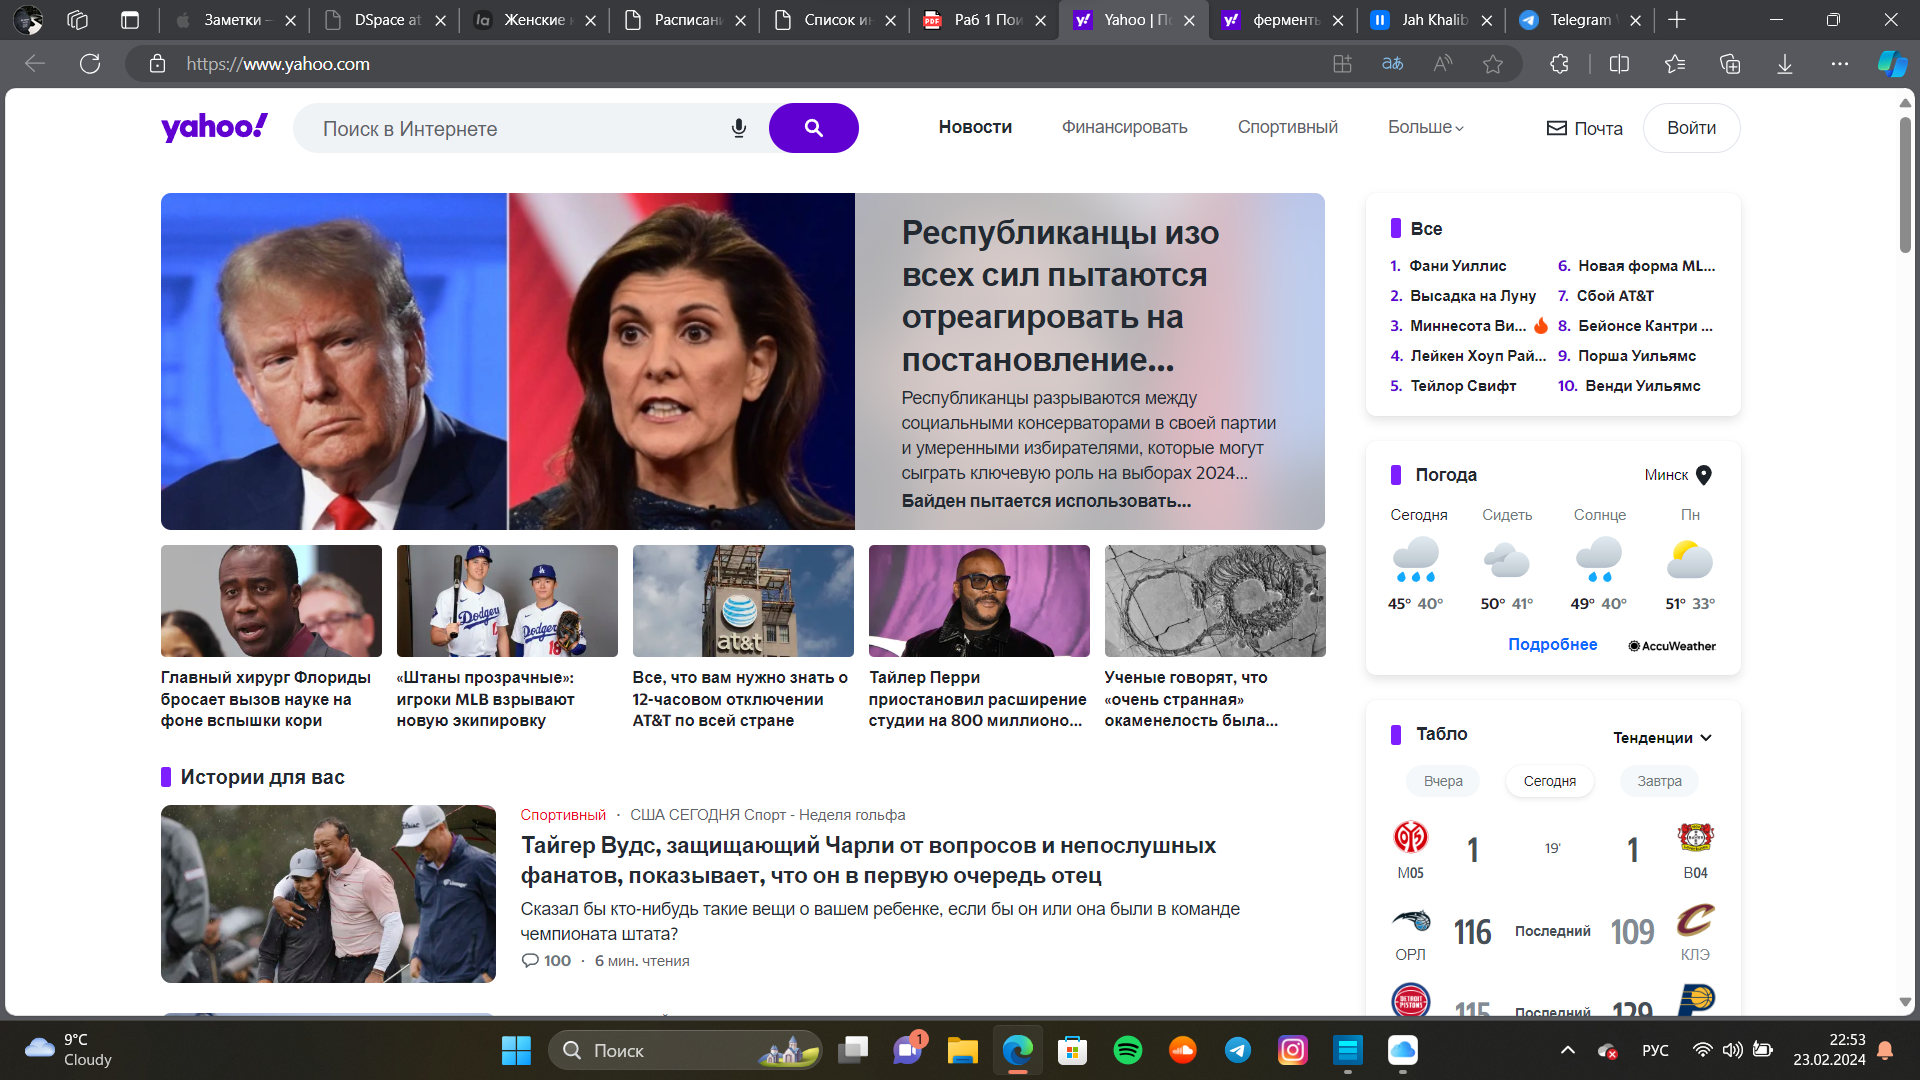Click the purple search magnifier button

[x=813, y=128]
